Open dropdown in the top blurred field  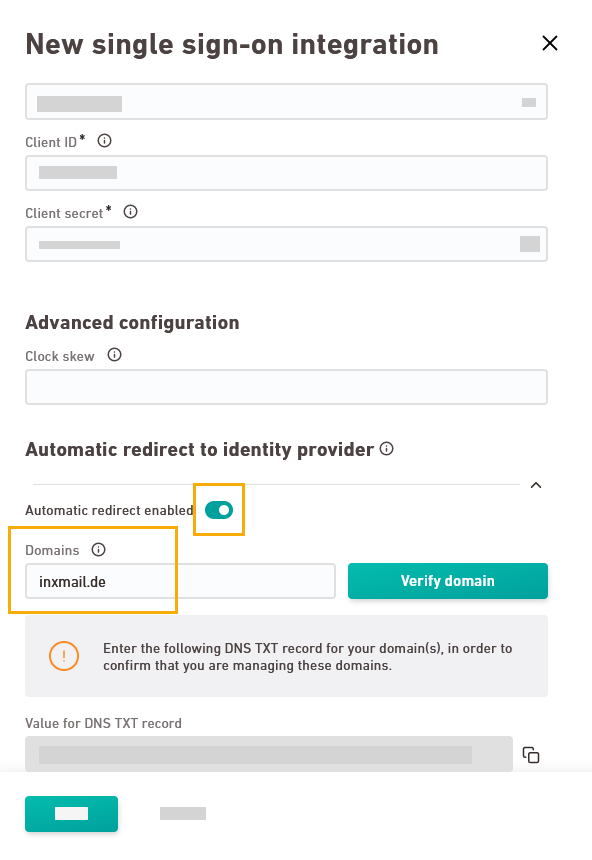point(529,102)
